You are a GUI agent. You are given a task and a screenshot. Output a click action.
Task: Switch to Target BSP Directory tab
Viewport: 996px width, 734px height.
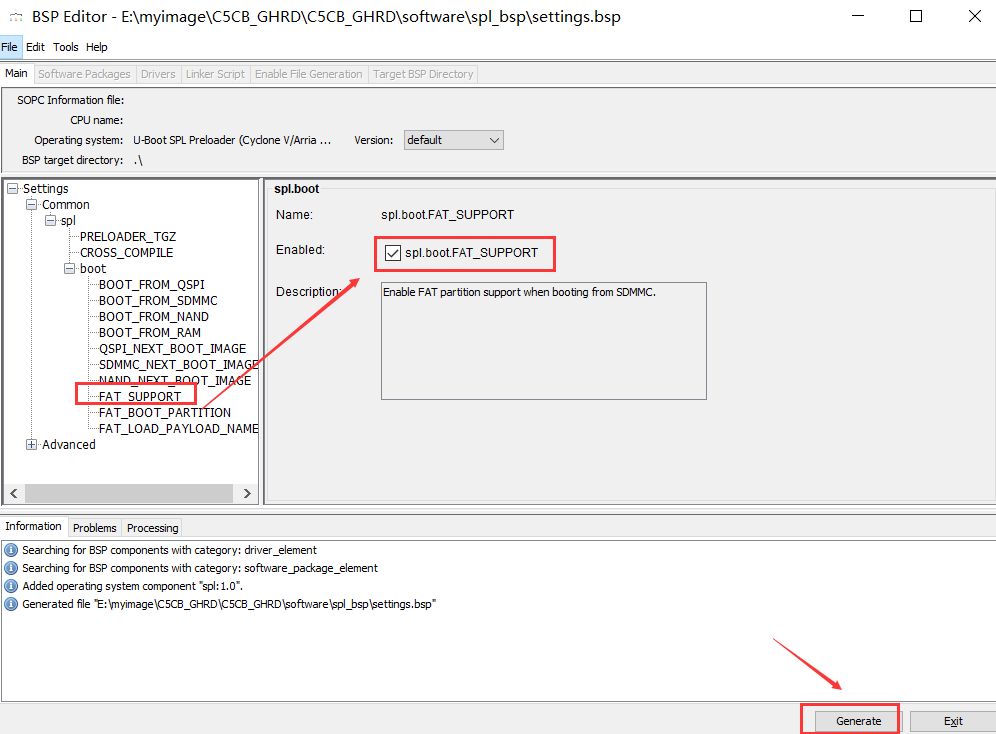tap(423, 74)
